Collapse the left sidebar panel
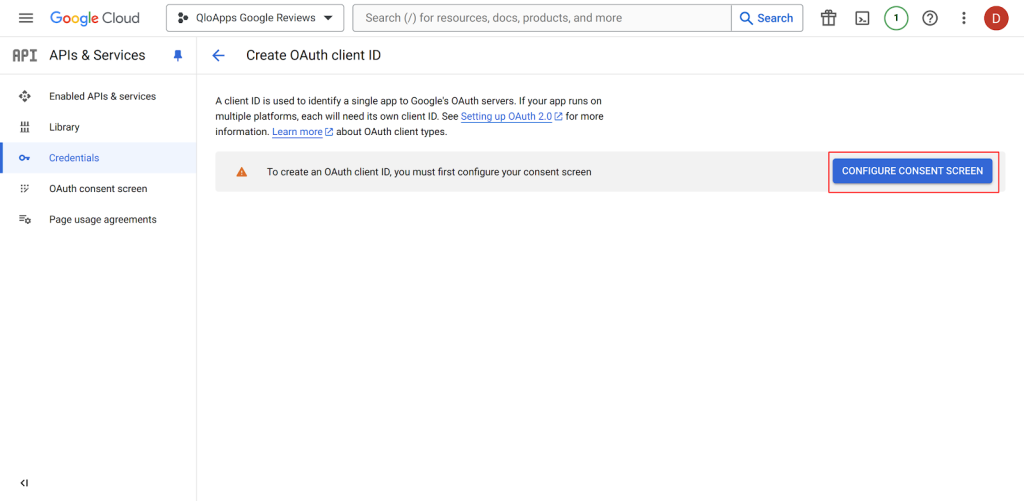 coord(25,483)
